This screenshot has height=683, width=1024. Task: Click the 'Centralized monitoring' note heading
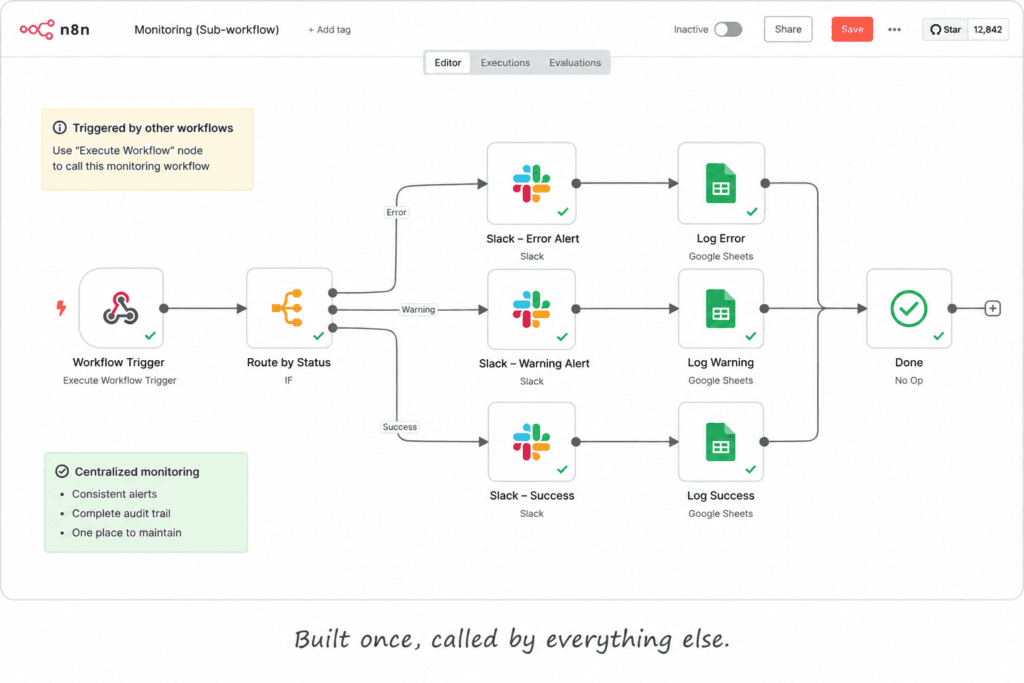tap(137, 471)
